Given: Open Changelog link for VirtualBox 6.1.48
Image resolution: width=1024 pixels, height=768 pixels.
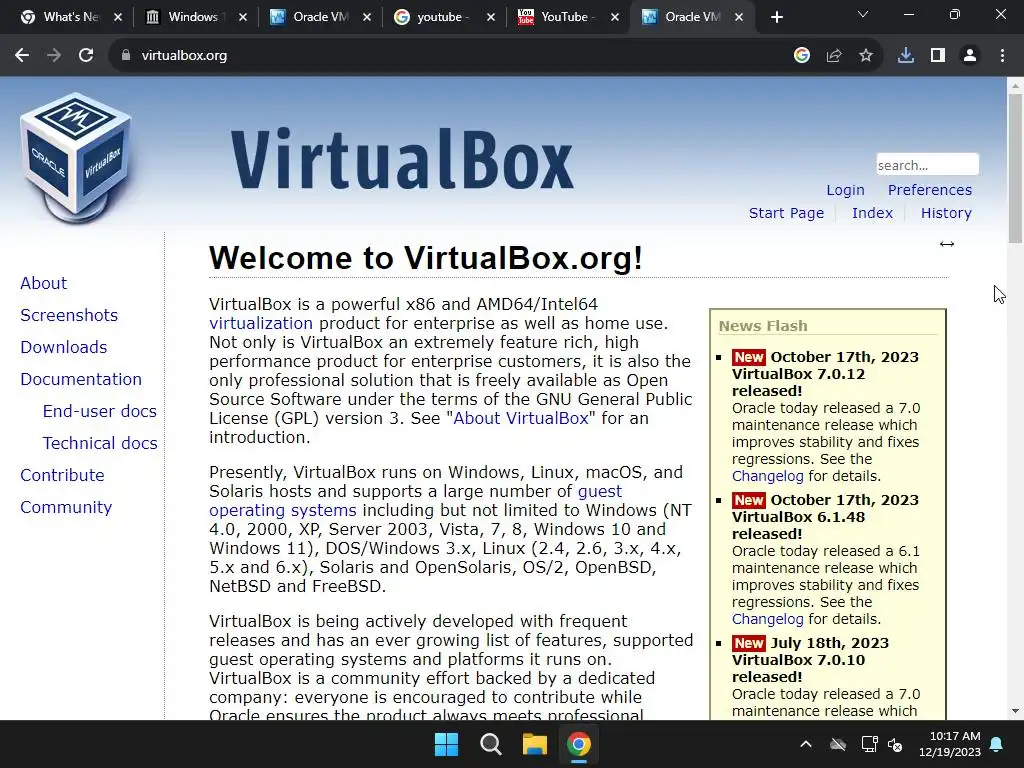Looking at the screenshot, I should pyautogui.click(x=767, y=619).
